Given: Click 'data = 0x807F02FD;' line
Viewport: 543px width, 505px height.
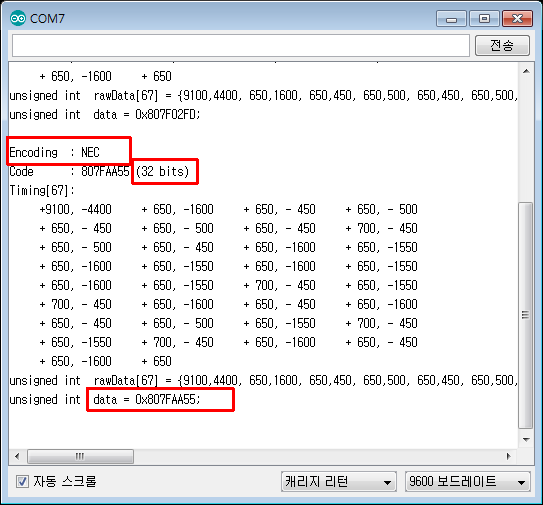Looking at the screenshot, I should point(105,114).
